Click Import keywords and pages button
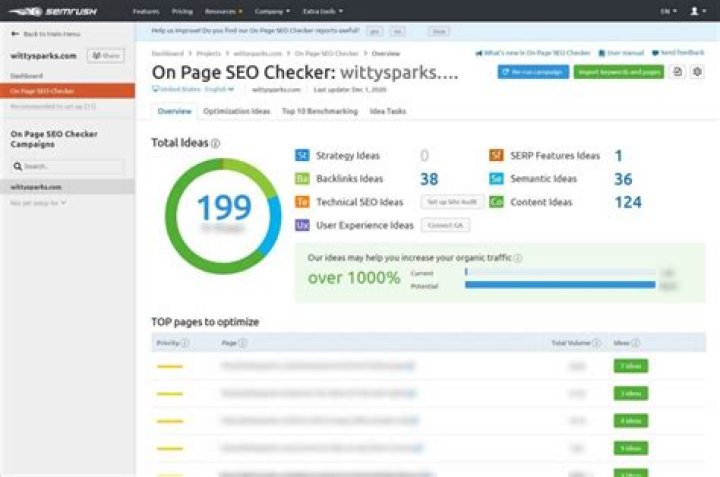Image resolution: width=720 pixels, height=477 pixels. [x=619, y=72]
